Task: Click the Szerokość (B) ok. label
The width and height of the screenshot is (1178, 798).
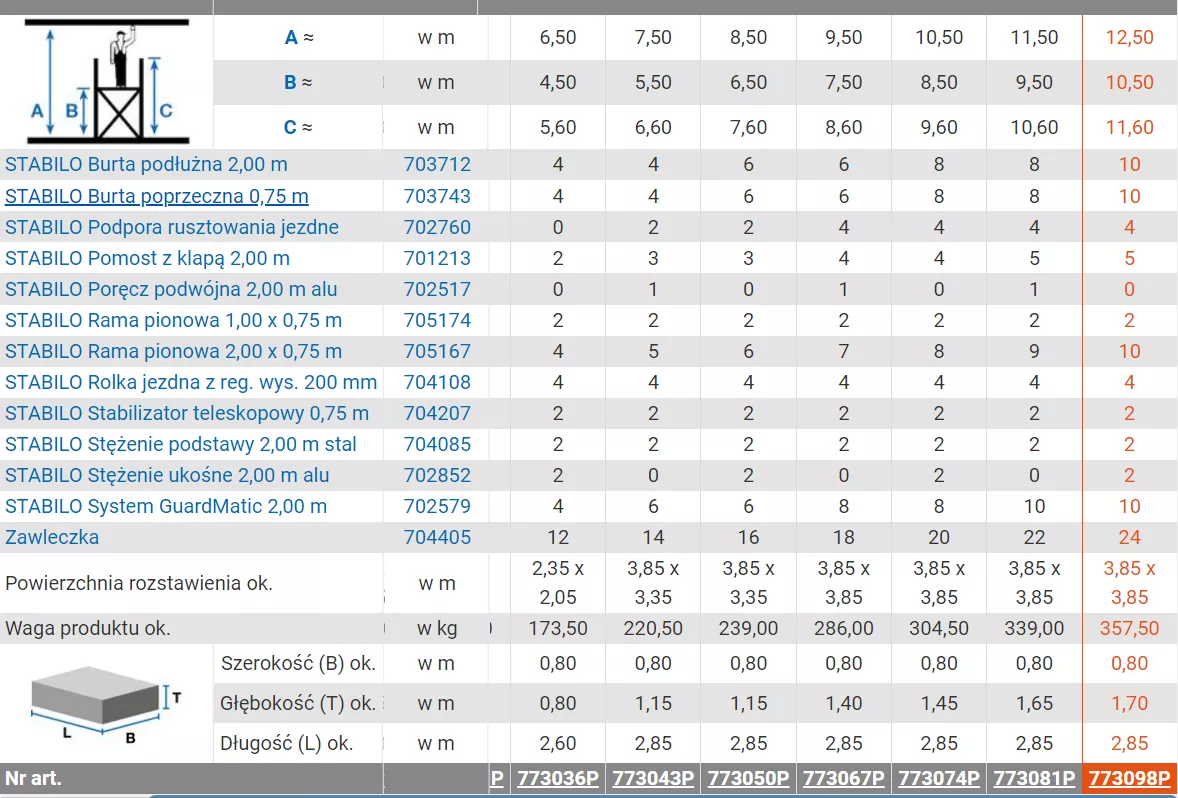Action: click(298, 663)
